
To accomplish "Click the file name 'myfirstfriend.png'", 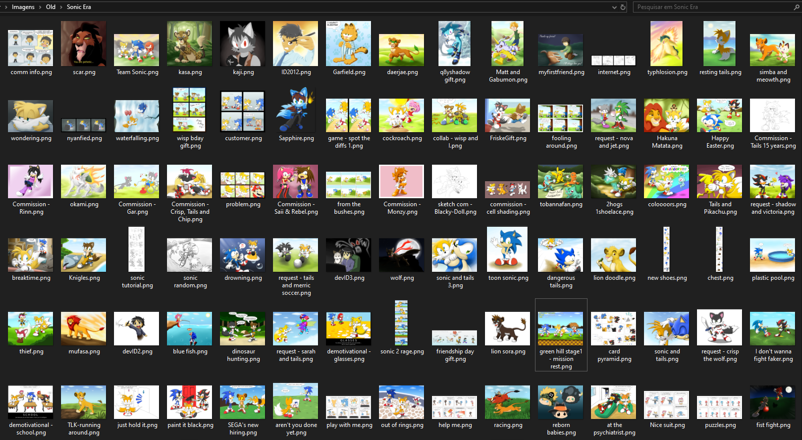I will click(561, 72).
